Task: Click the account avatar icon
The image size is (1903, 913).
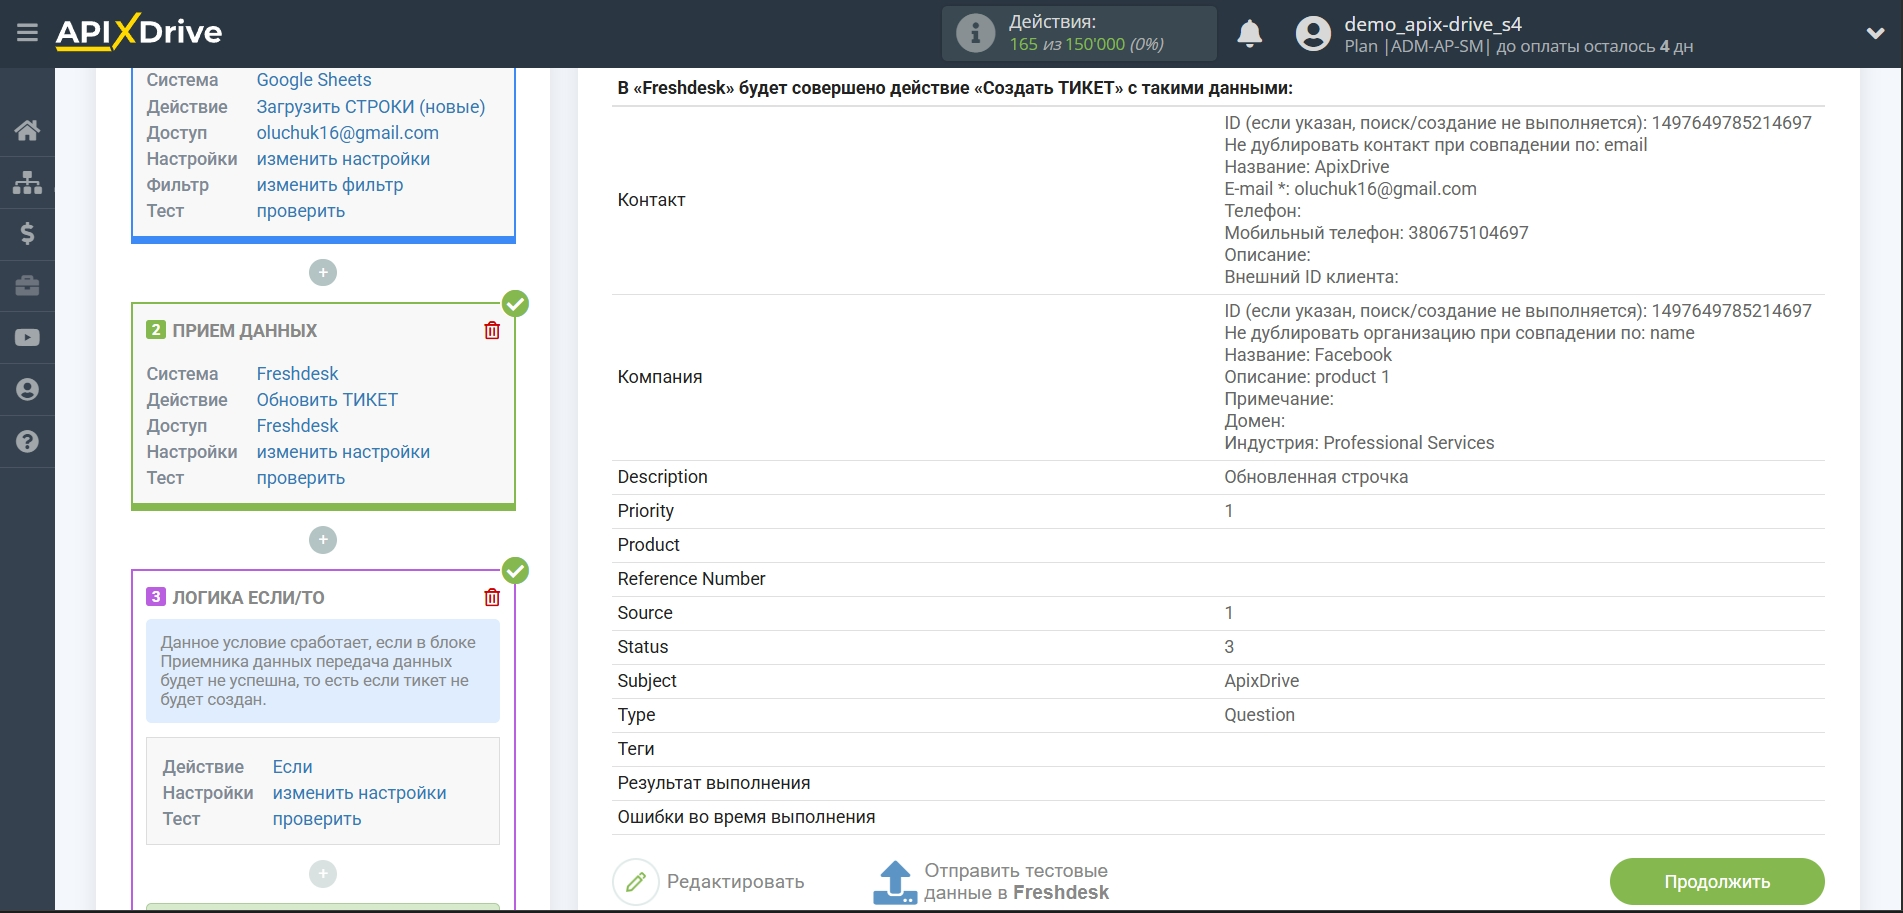Action: coord(1313,33)
